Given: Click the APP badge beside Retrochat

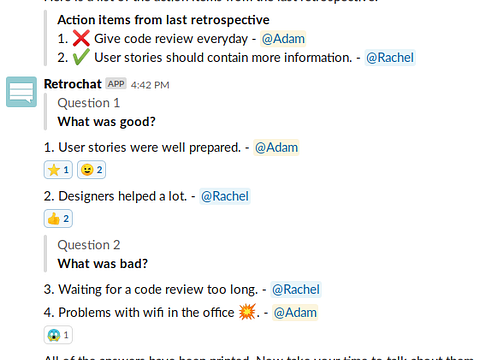Looking at the screenshot, I should [x=116, y=84].
